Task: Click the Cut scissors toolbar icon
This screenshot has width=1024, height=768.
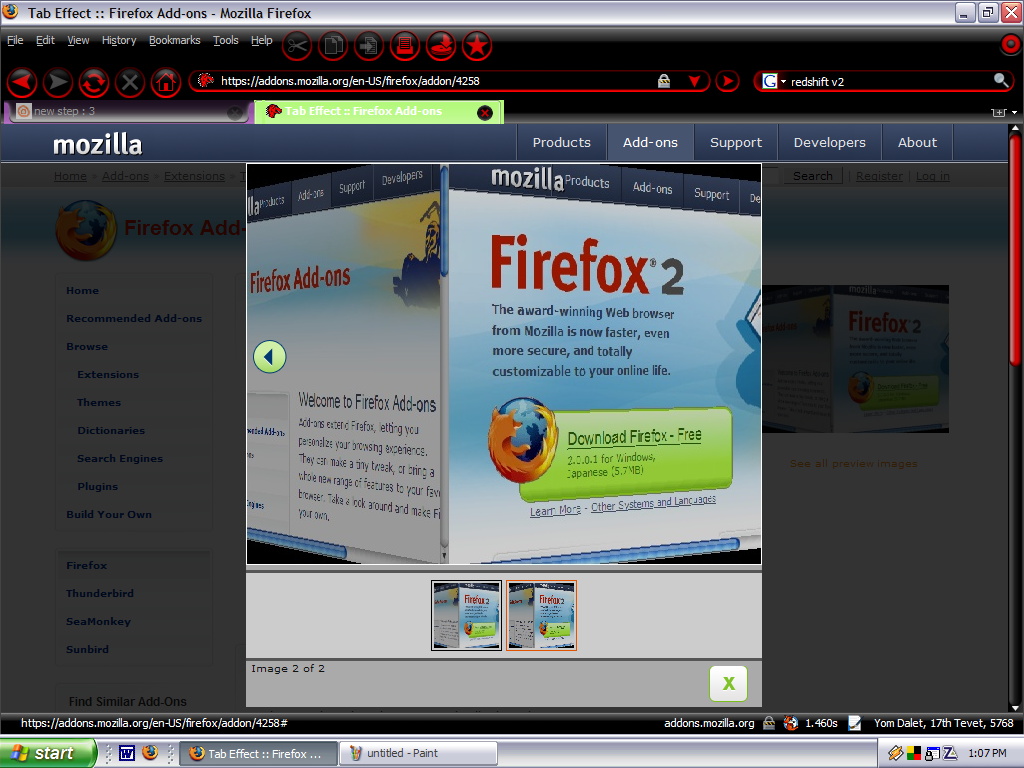Action: pos(297,45)
